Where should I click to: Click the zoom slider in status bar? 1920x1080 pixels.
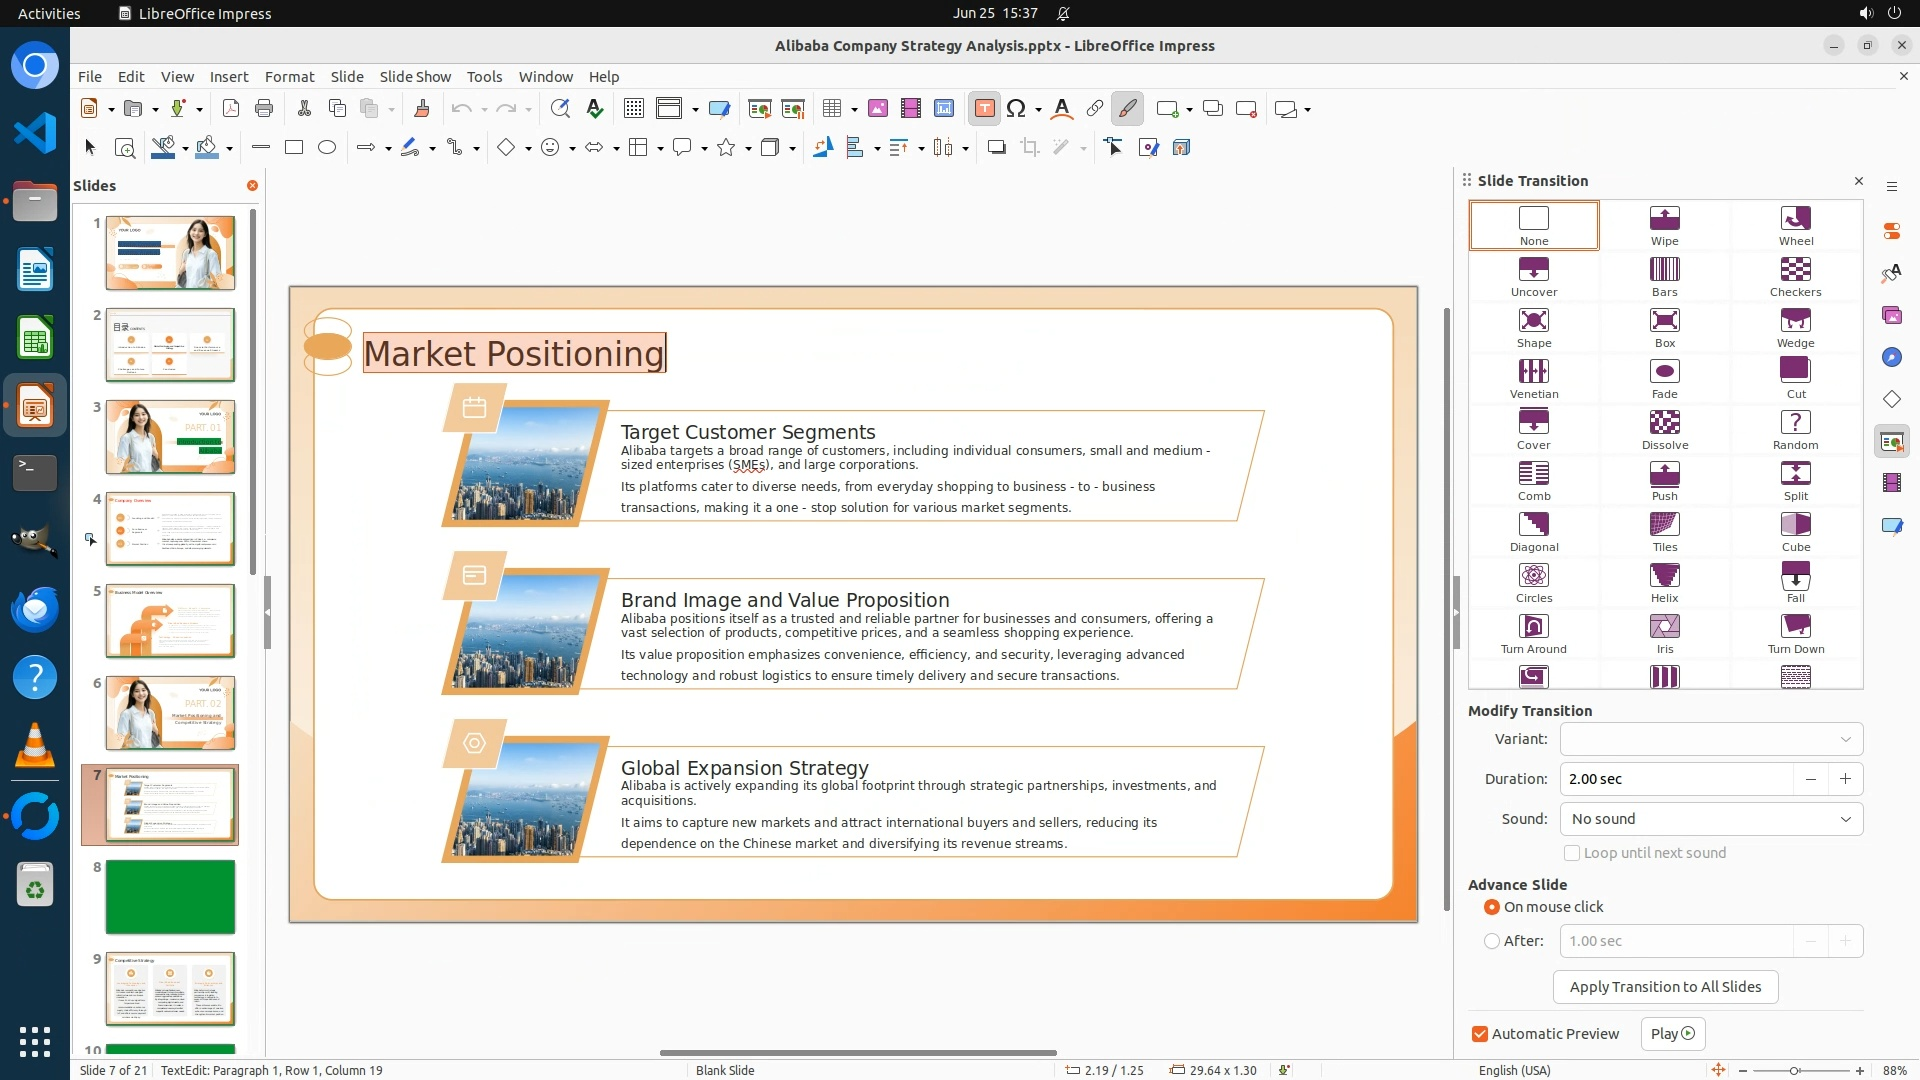(x=1795, y=1070)
